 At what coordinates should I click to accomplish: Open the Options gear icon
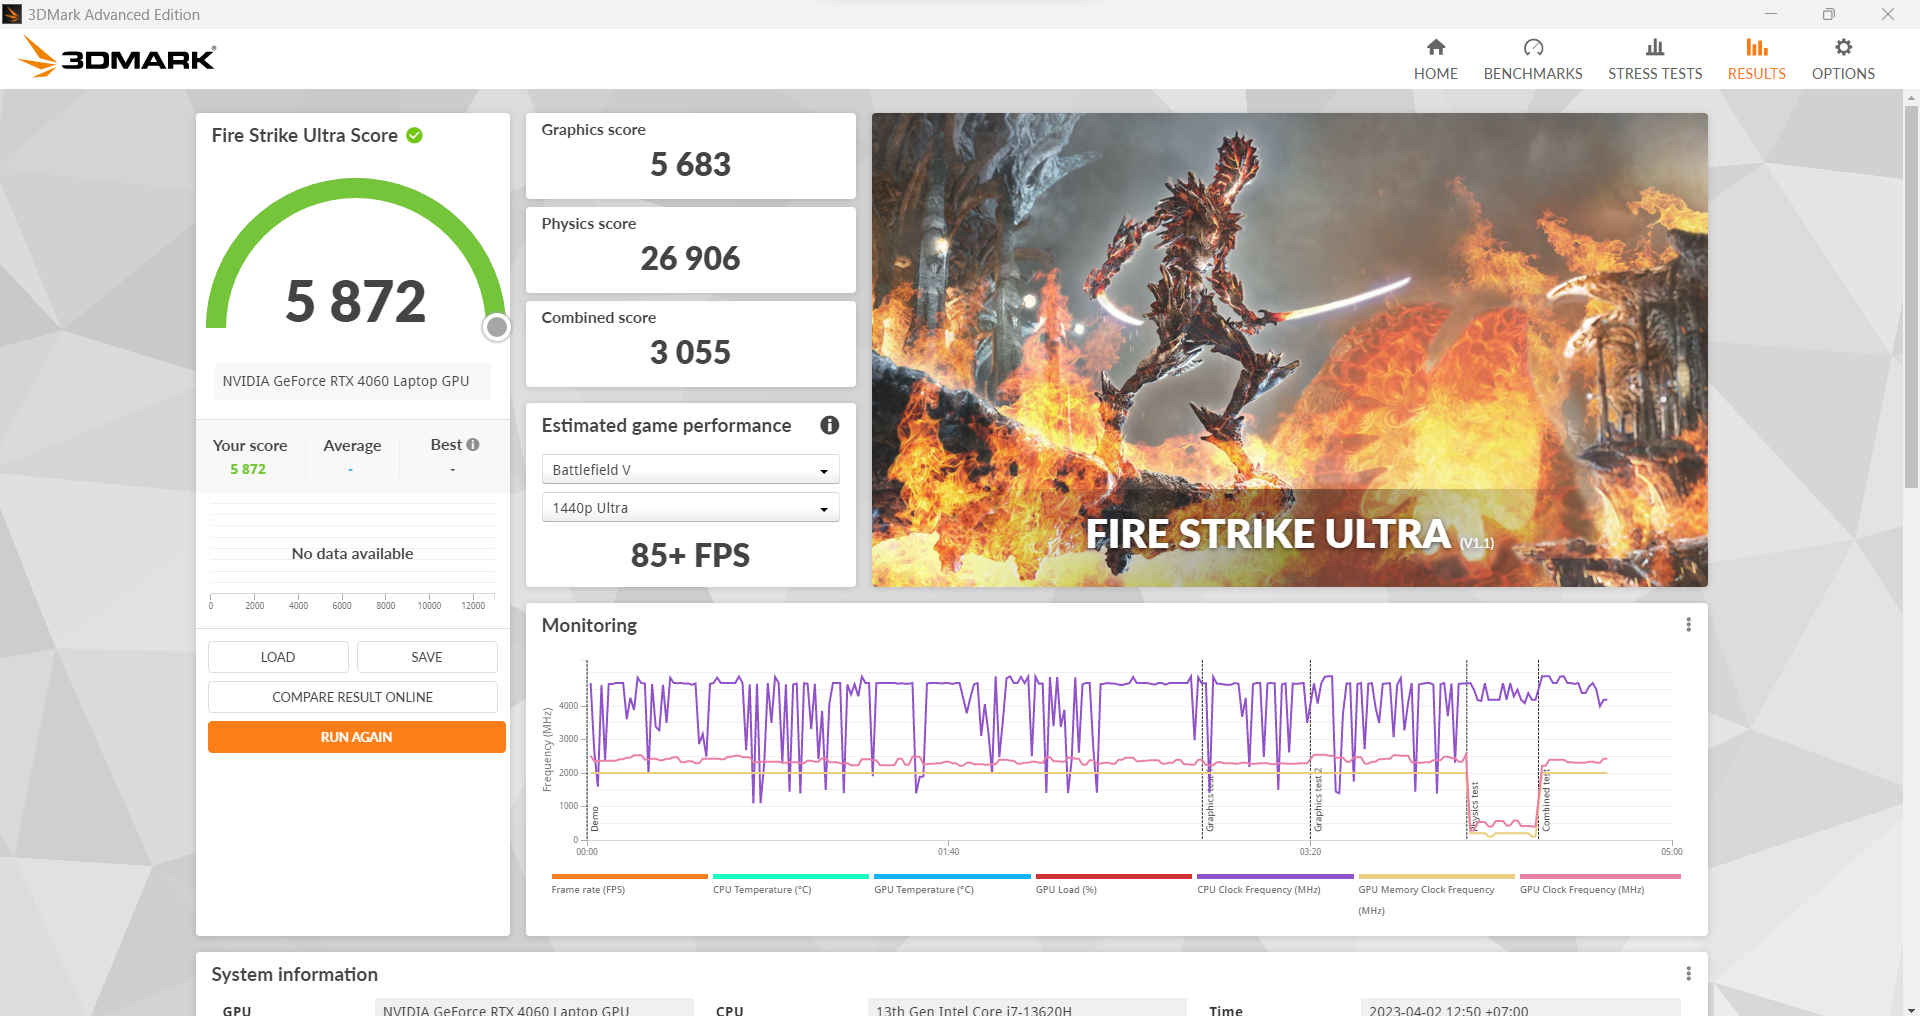1842,48
